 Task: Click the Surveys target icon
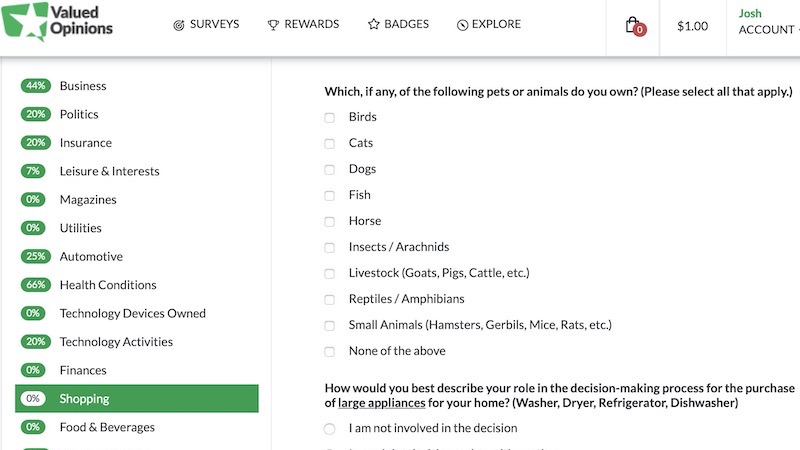click(179, 25)
